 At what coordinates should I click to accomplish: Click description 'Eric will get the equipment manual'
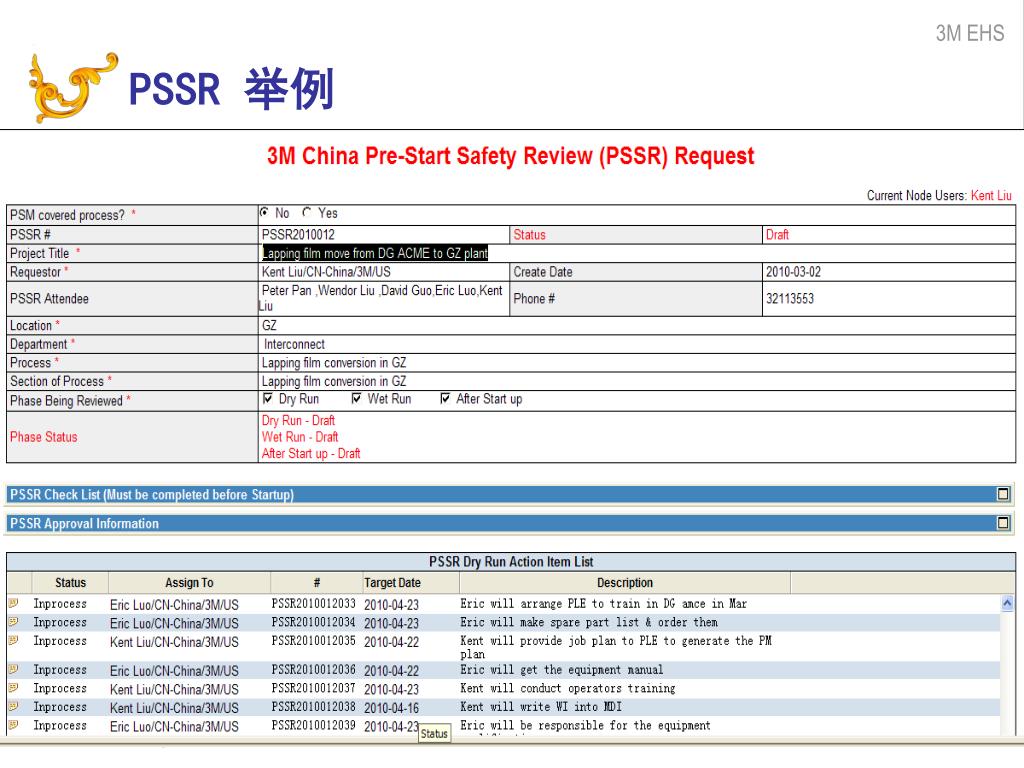562,670
